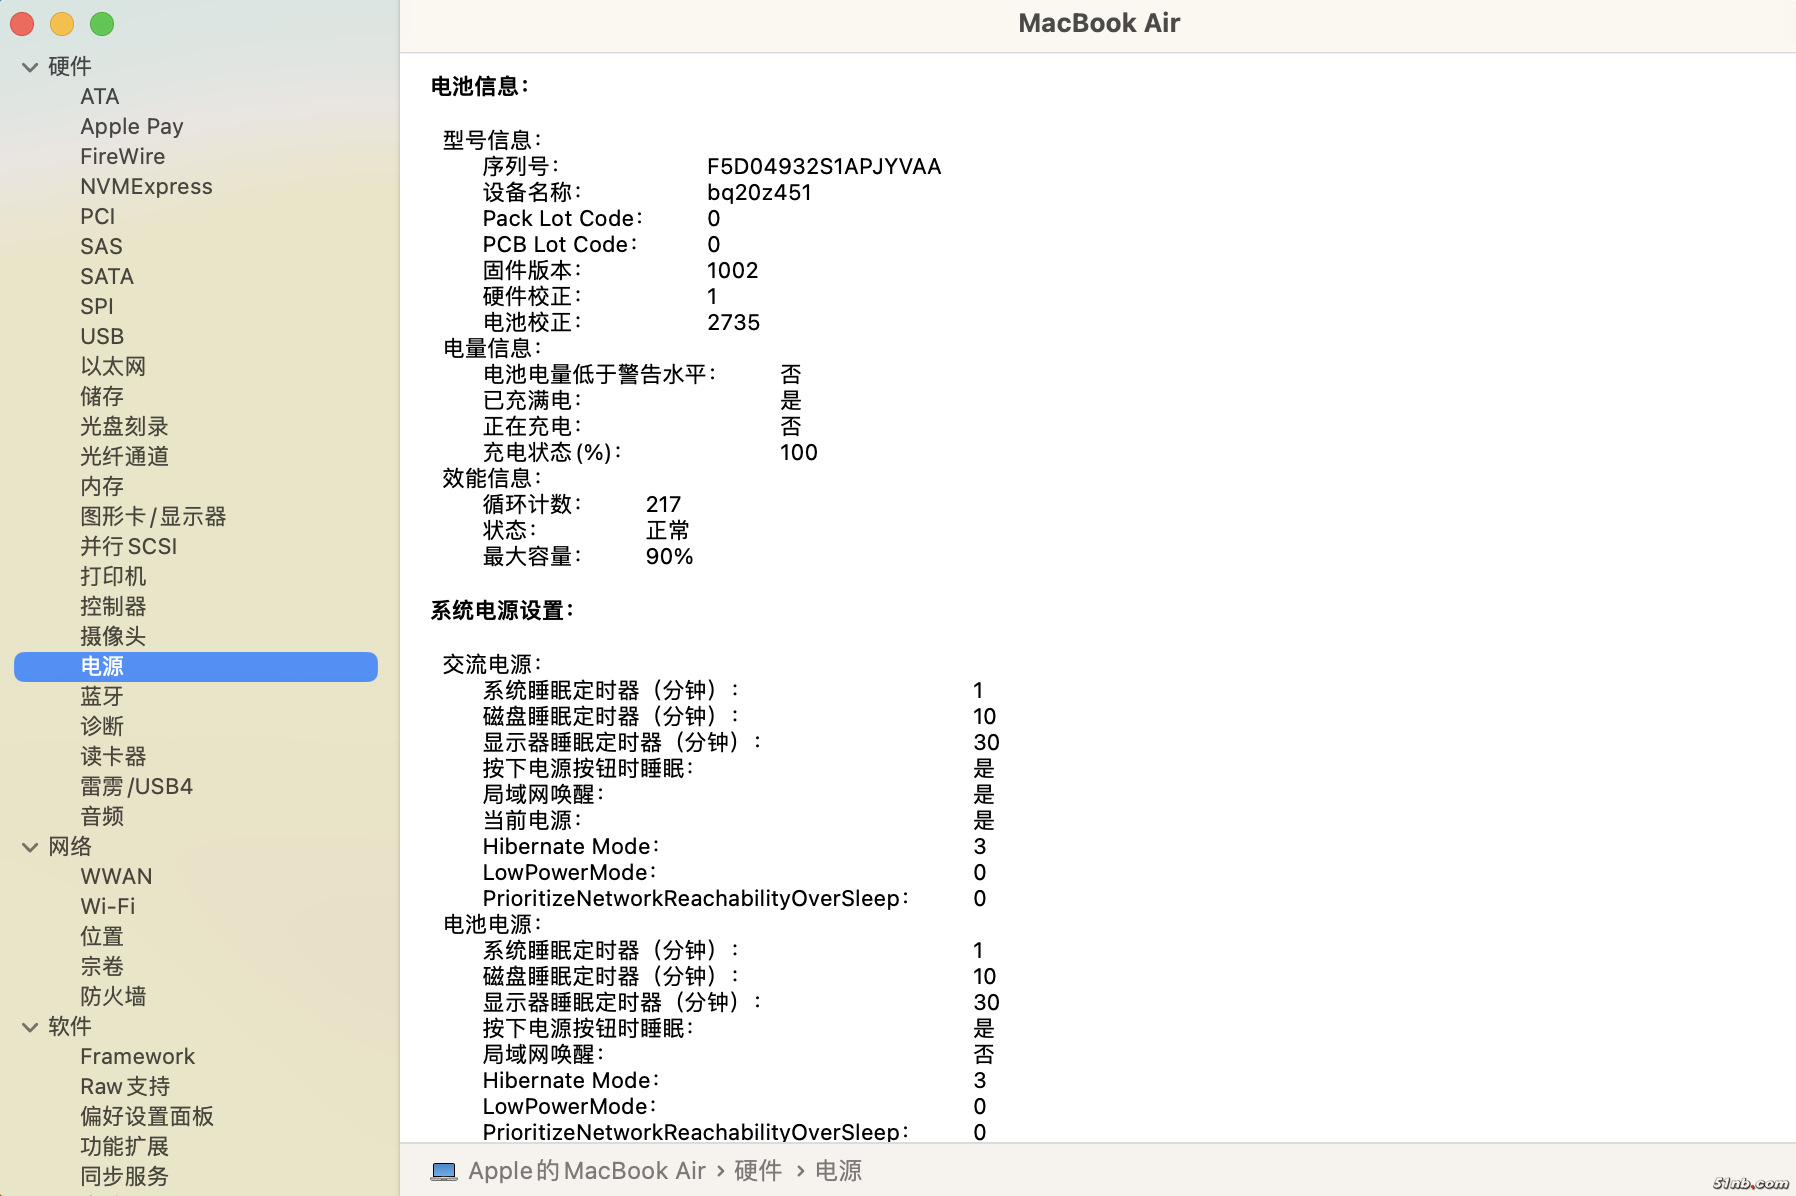1796x1196 pixels.
Task: Select 雷雳/USB4 Thunderbolt item
Action: (137, 787)
